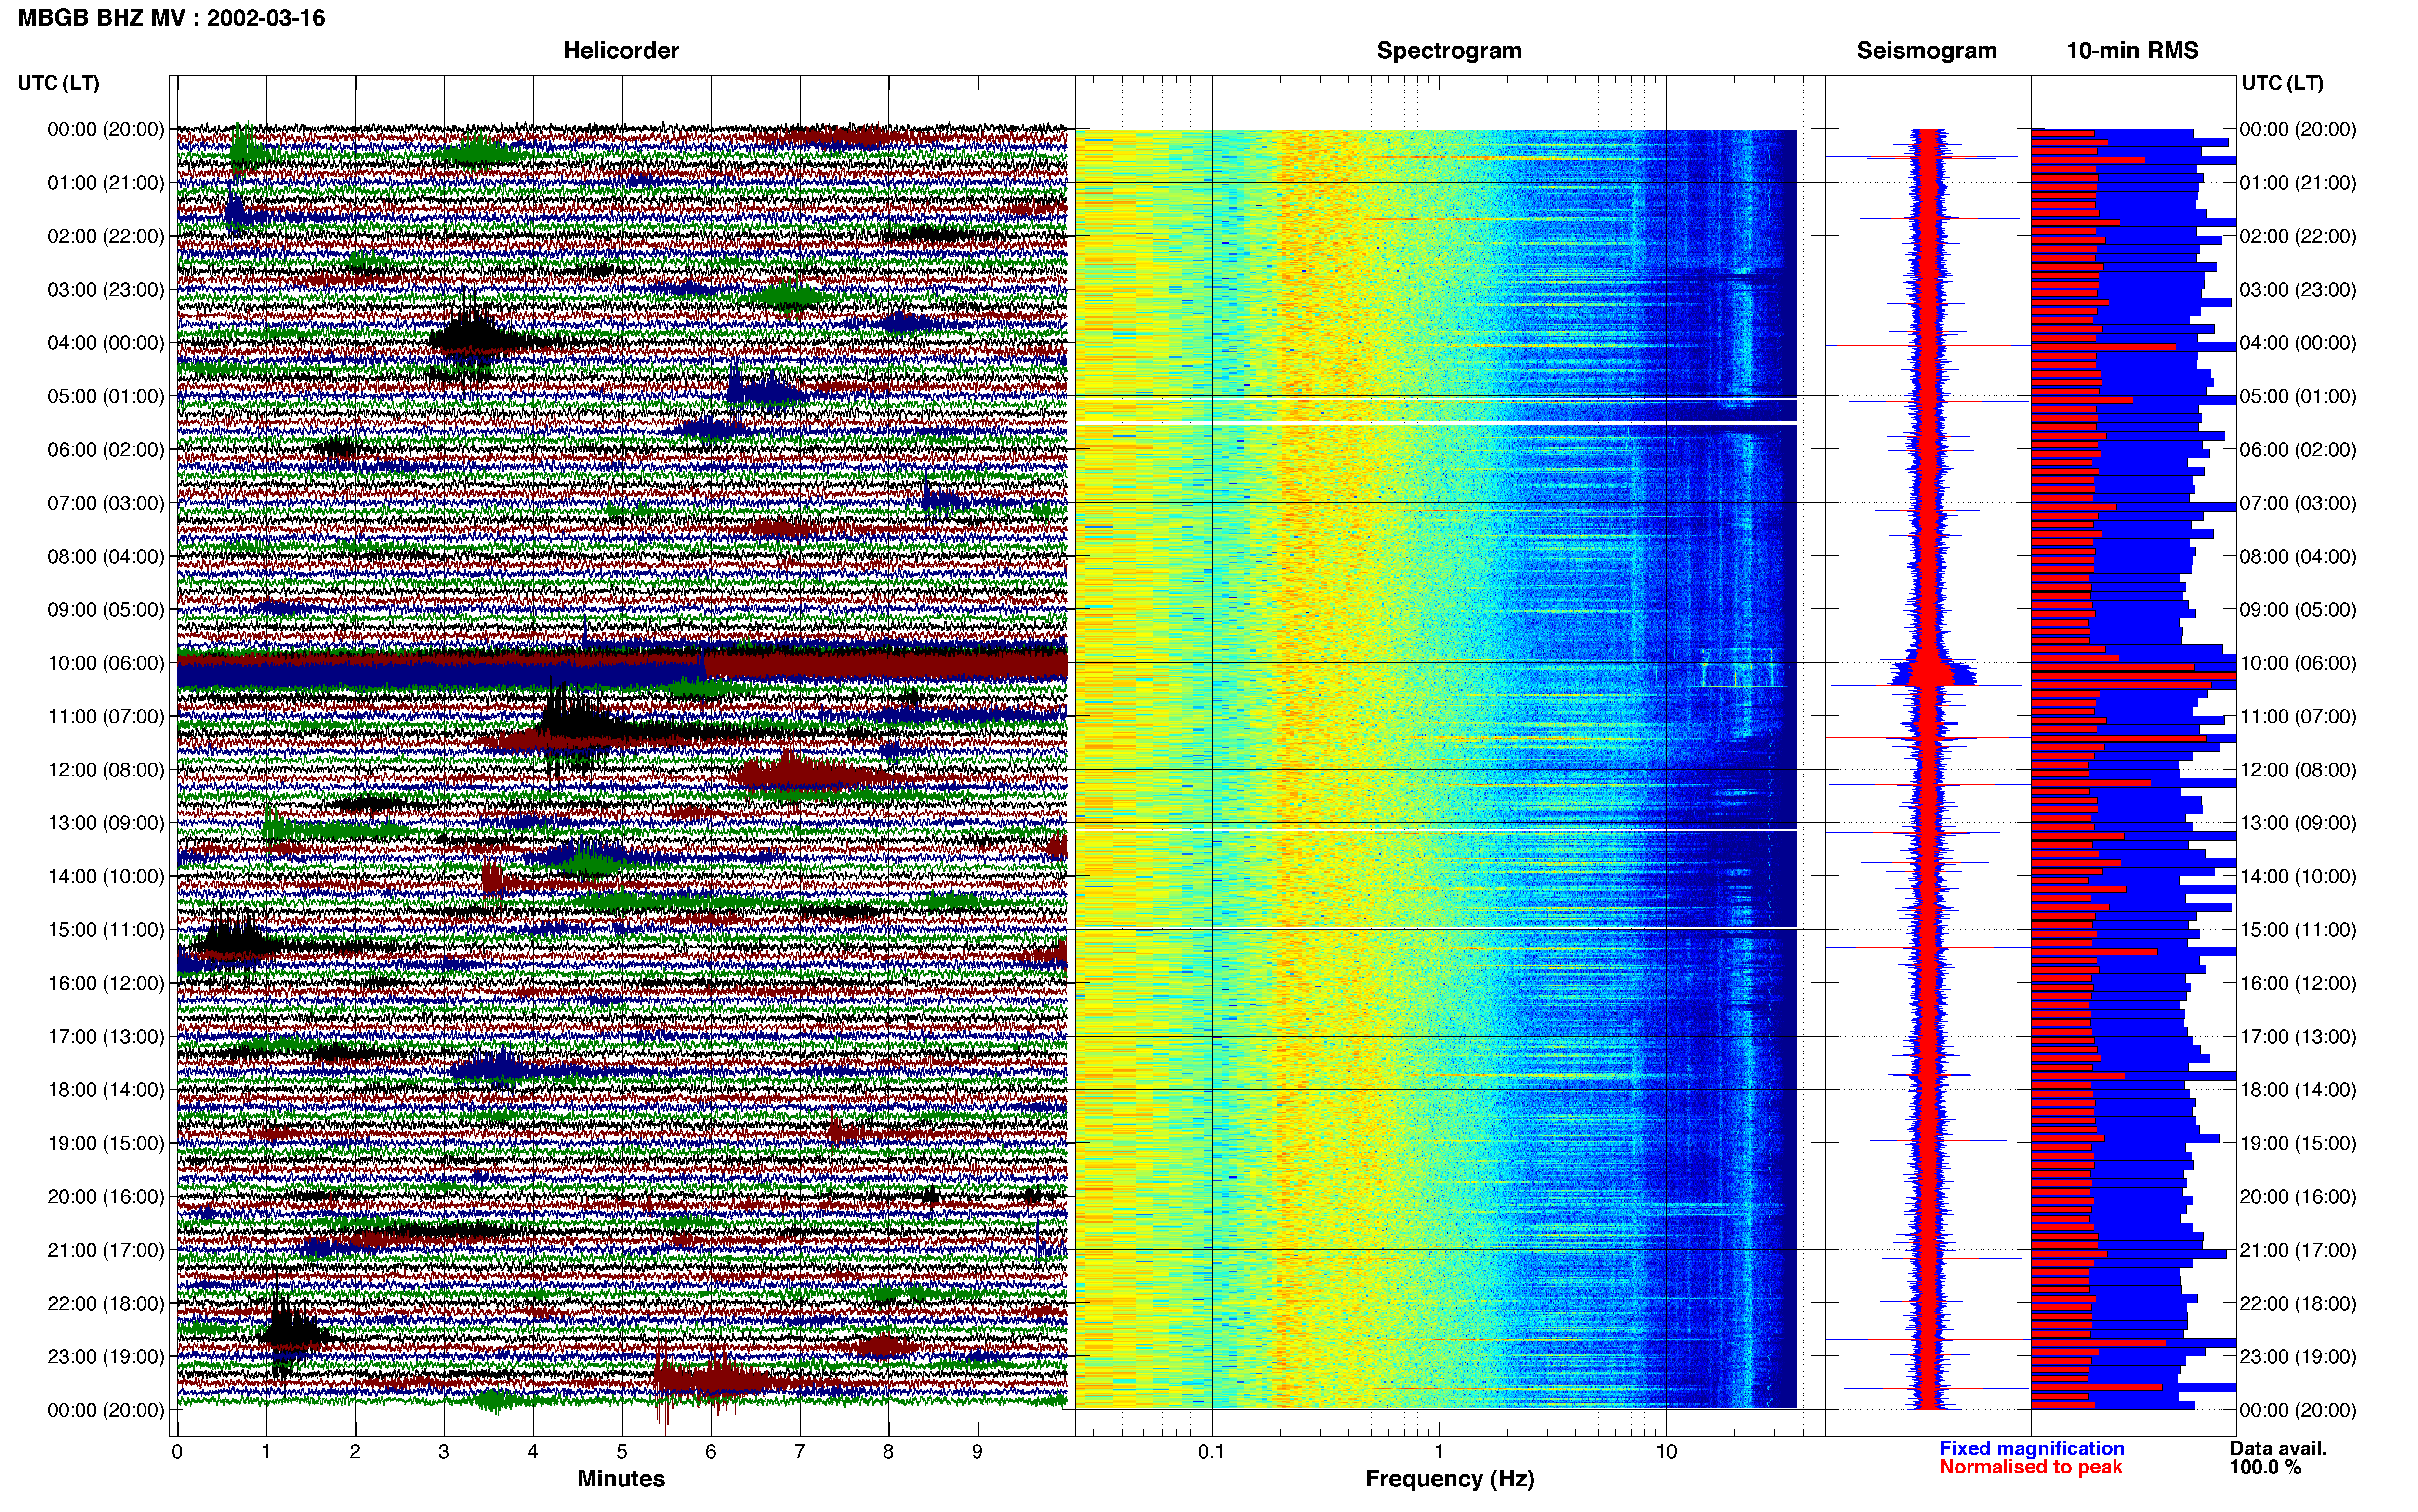Screen dimensions: 2418x1512
Task: Click the left '00:00 (20:00)' label at top
Action: [106, 130]
